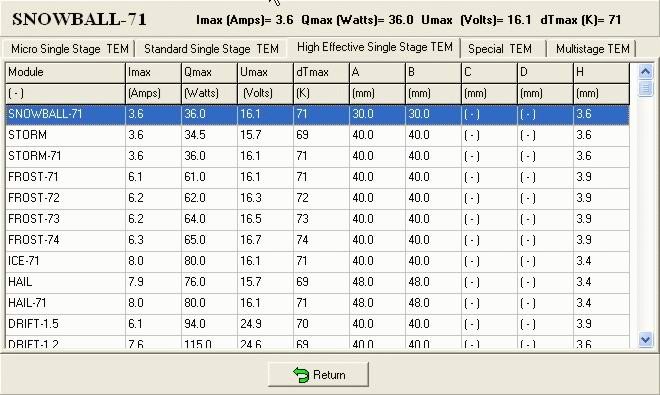Click Umax value 16.7 in FROST-74 row
Image resolution: width=660 pixels, height=395 pixels.
pos(251,240)
